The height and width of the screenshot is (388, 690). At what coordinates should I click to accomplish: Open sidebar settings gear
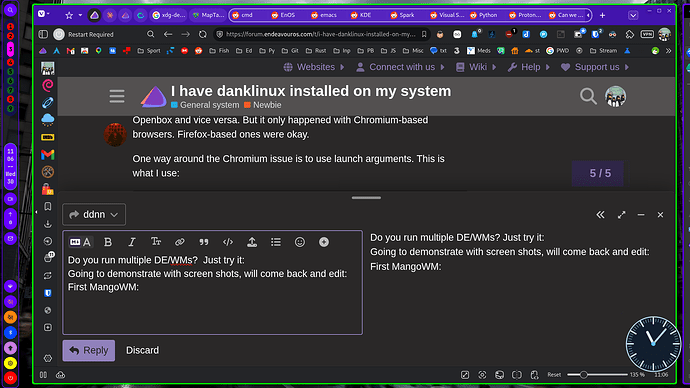pos(48,359)
